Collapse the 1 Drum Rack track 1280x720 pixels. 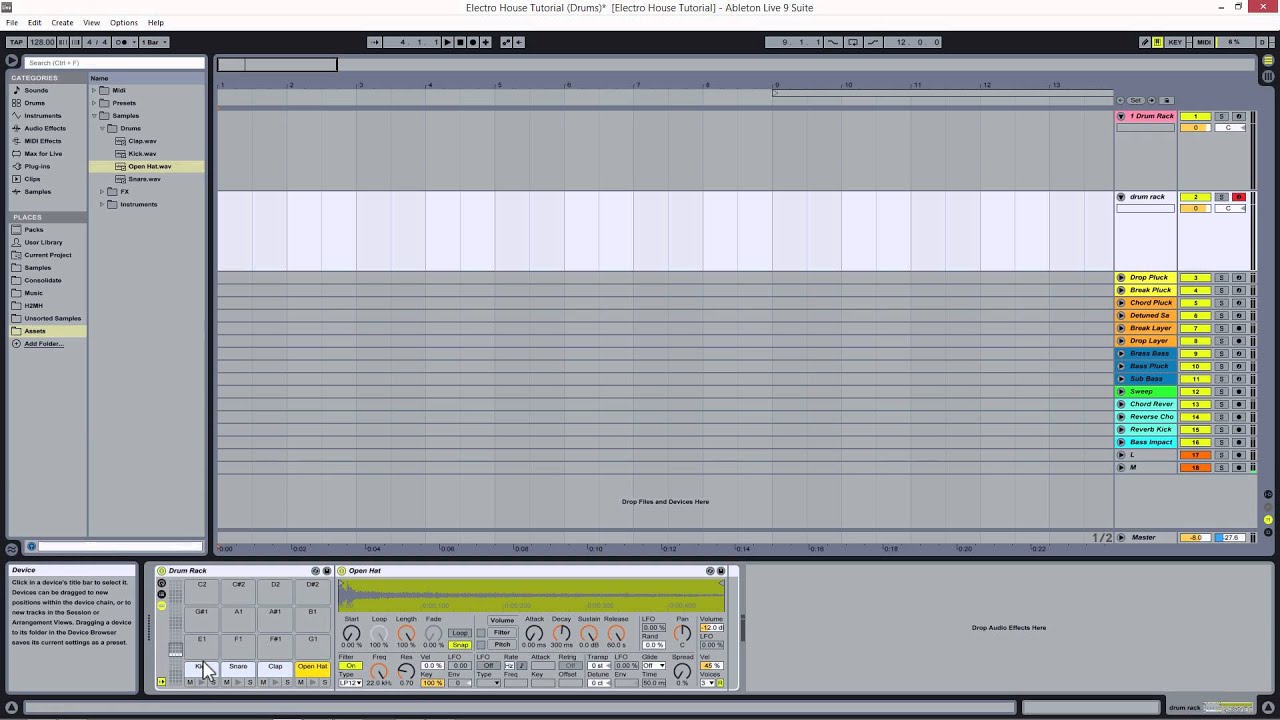point(1121,116)
